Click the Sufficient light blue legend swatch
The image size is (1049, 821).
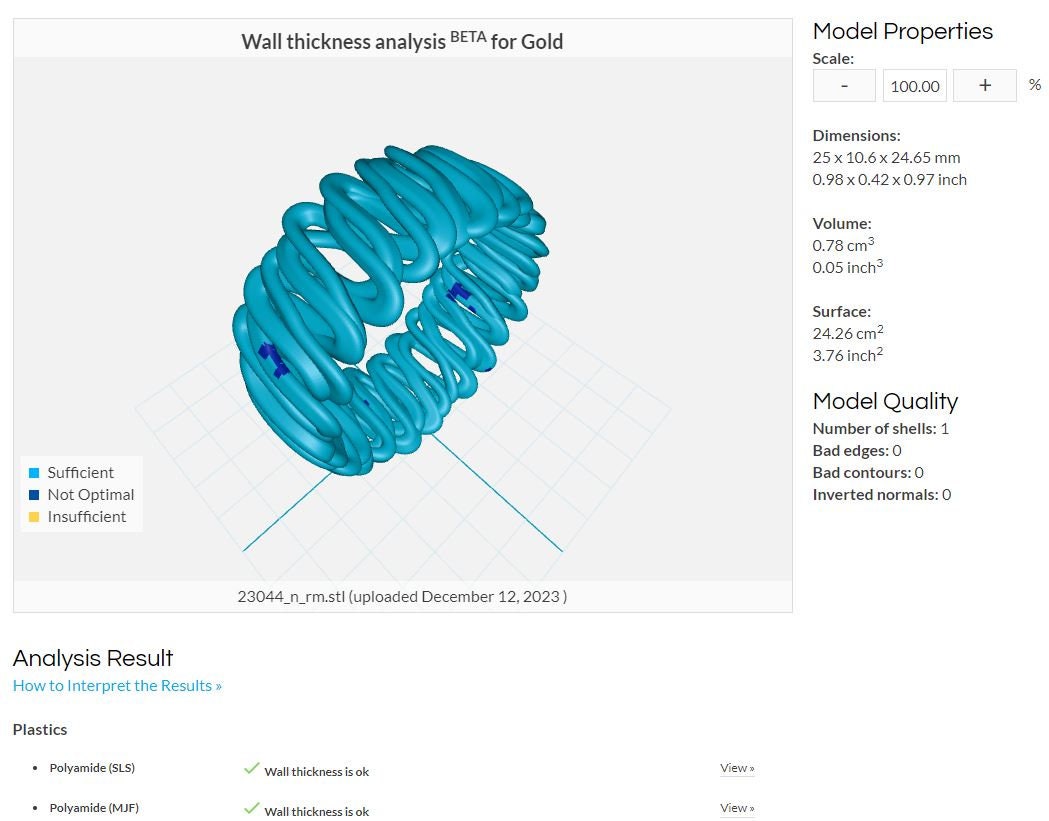point(34,473)
